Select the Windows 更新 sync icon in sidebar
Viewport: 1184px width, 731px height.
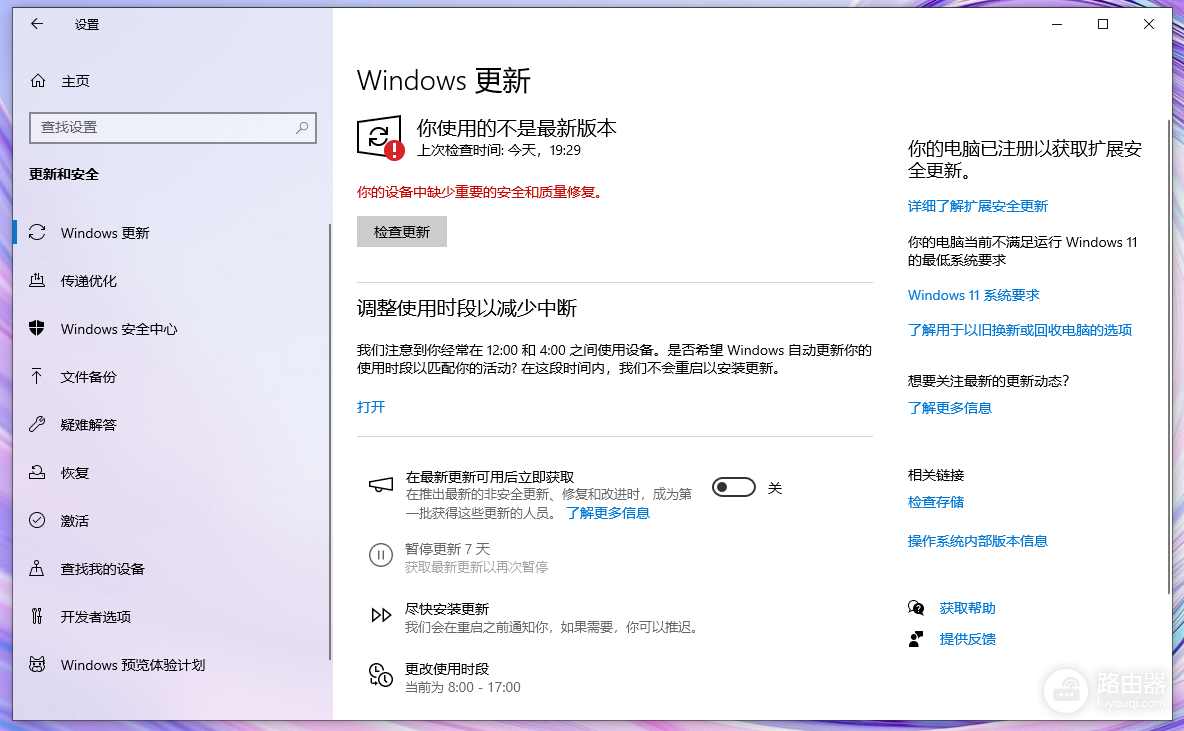(x=37, y=233)
